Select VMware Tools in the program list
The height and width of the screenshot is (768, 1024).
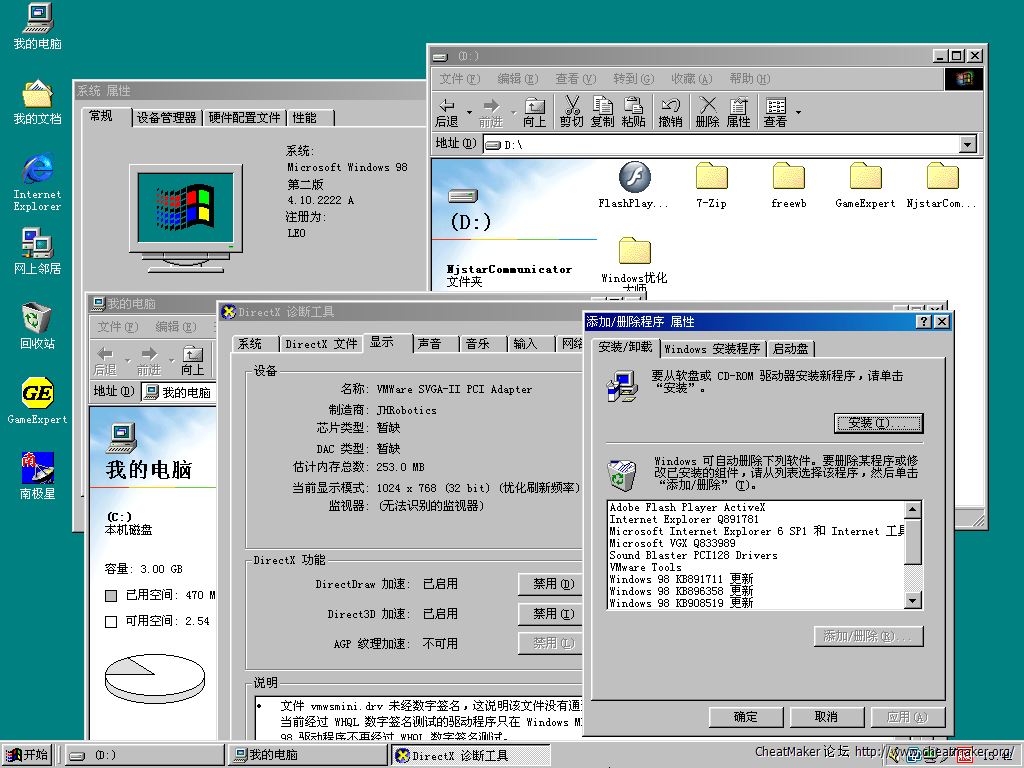tap(645, 567)
